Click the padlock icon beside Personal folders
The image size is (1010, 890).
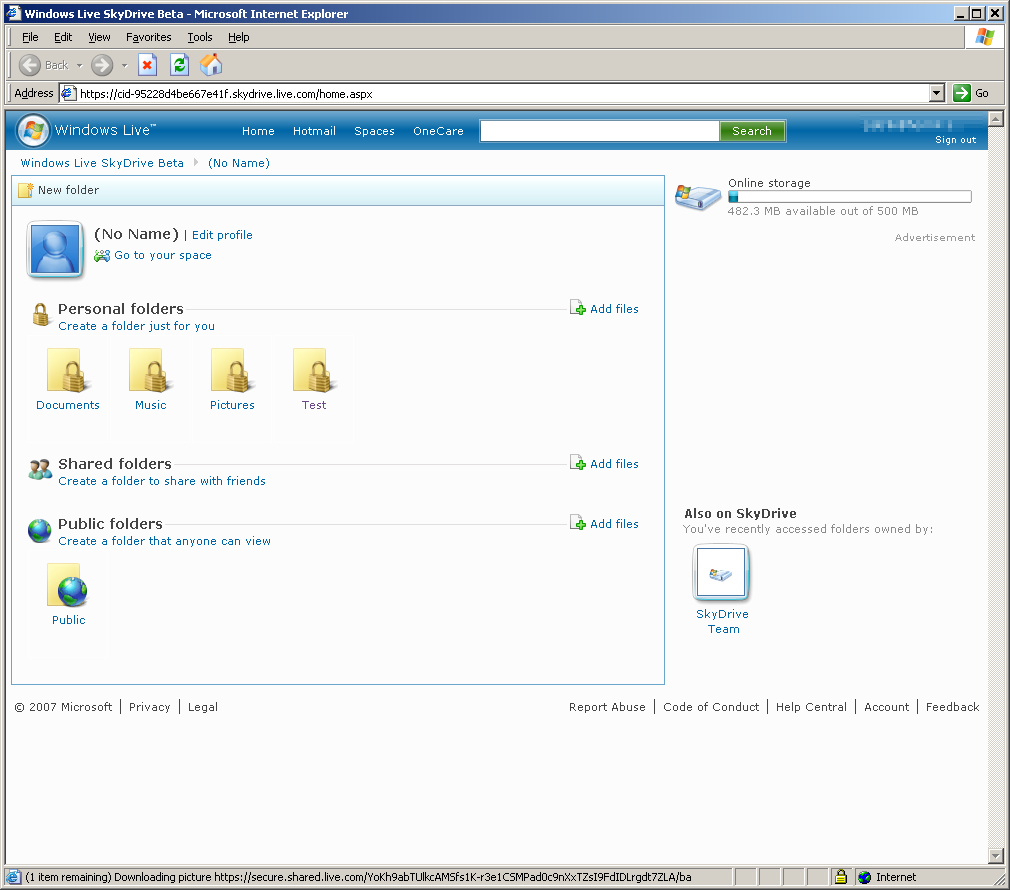coord(41,314)
